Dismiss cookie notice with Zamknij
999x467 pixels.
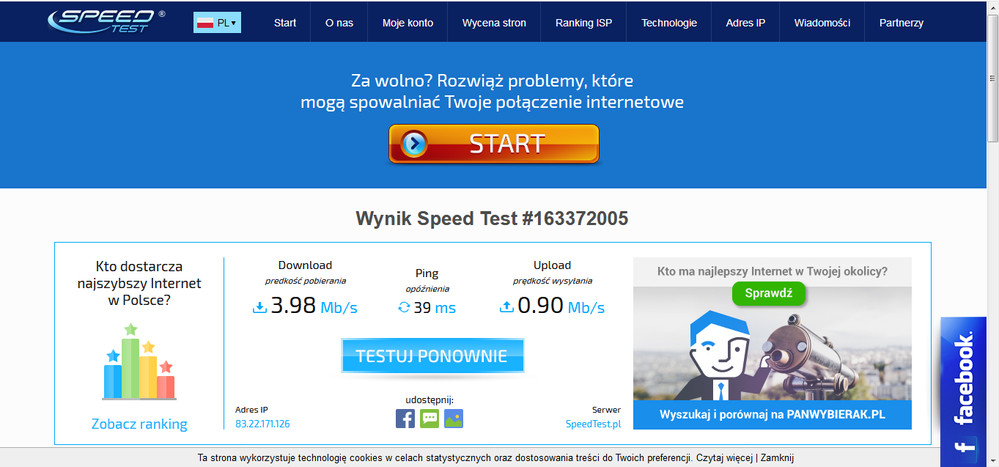(777, 458)
